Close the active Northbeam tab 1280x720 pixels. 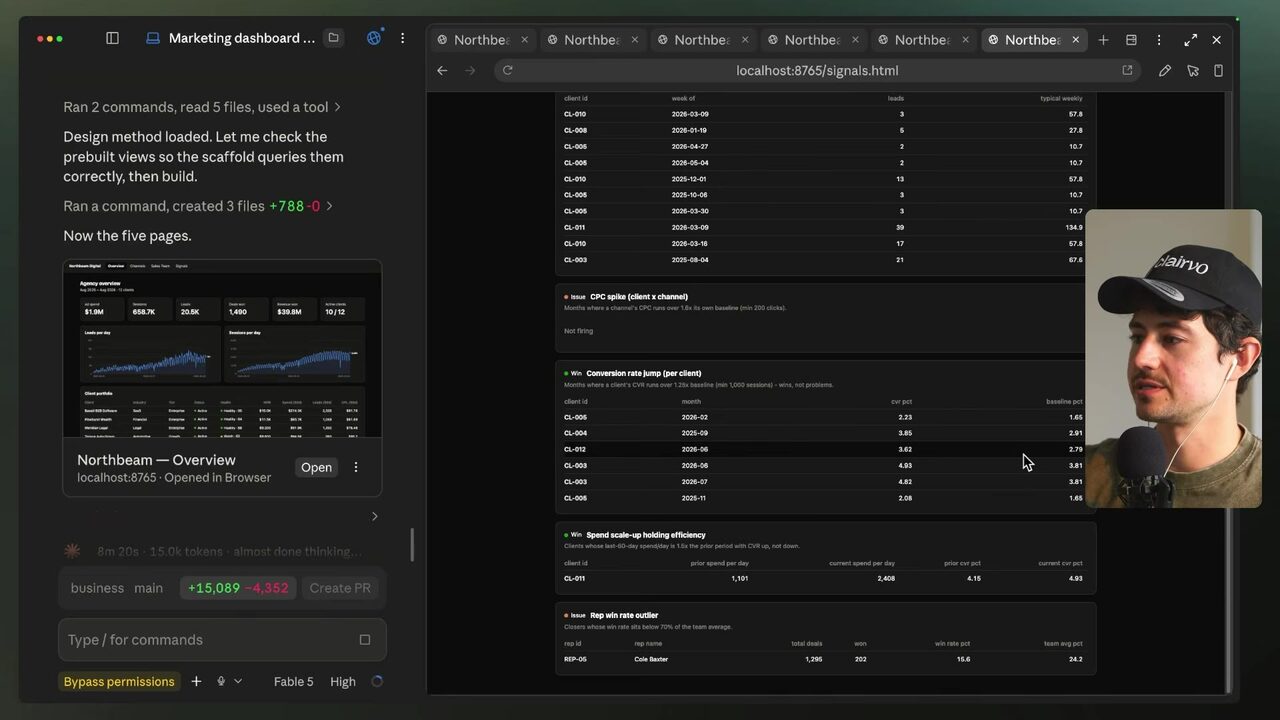pyautogui.click(x=1075, y=40)
